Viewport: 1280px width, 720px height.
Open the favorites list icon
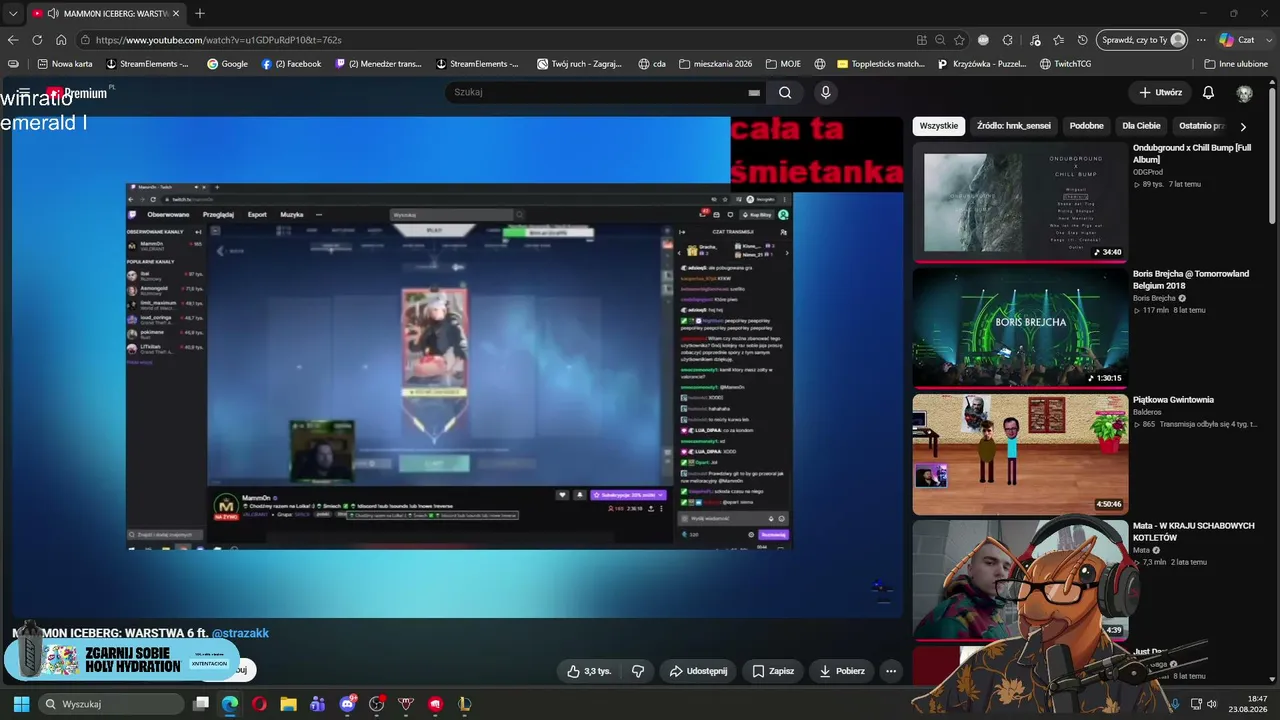pyautogui.click(x=1059, y=40)
